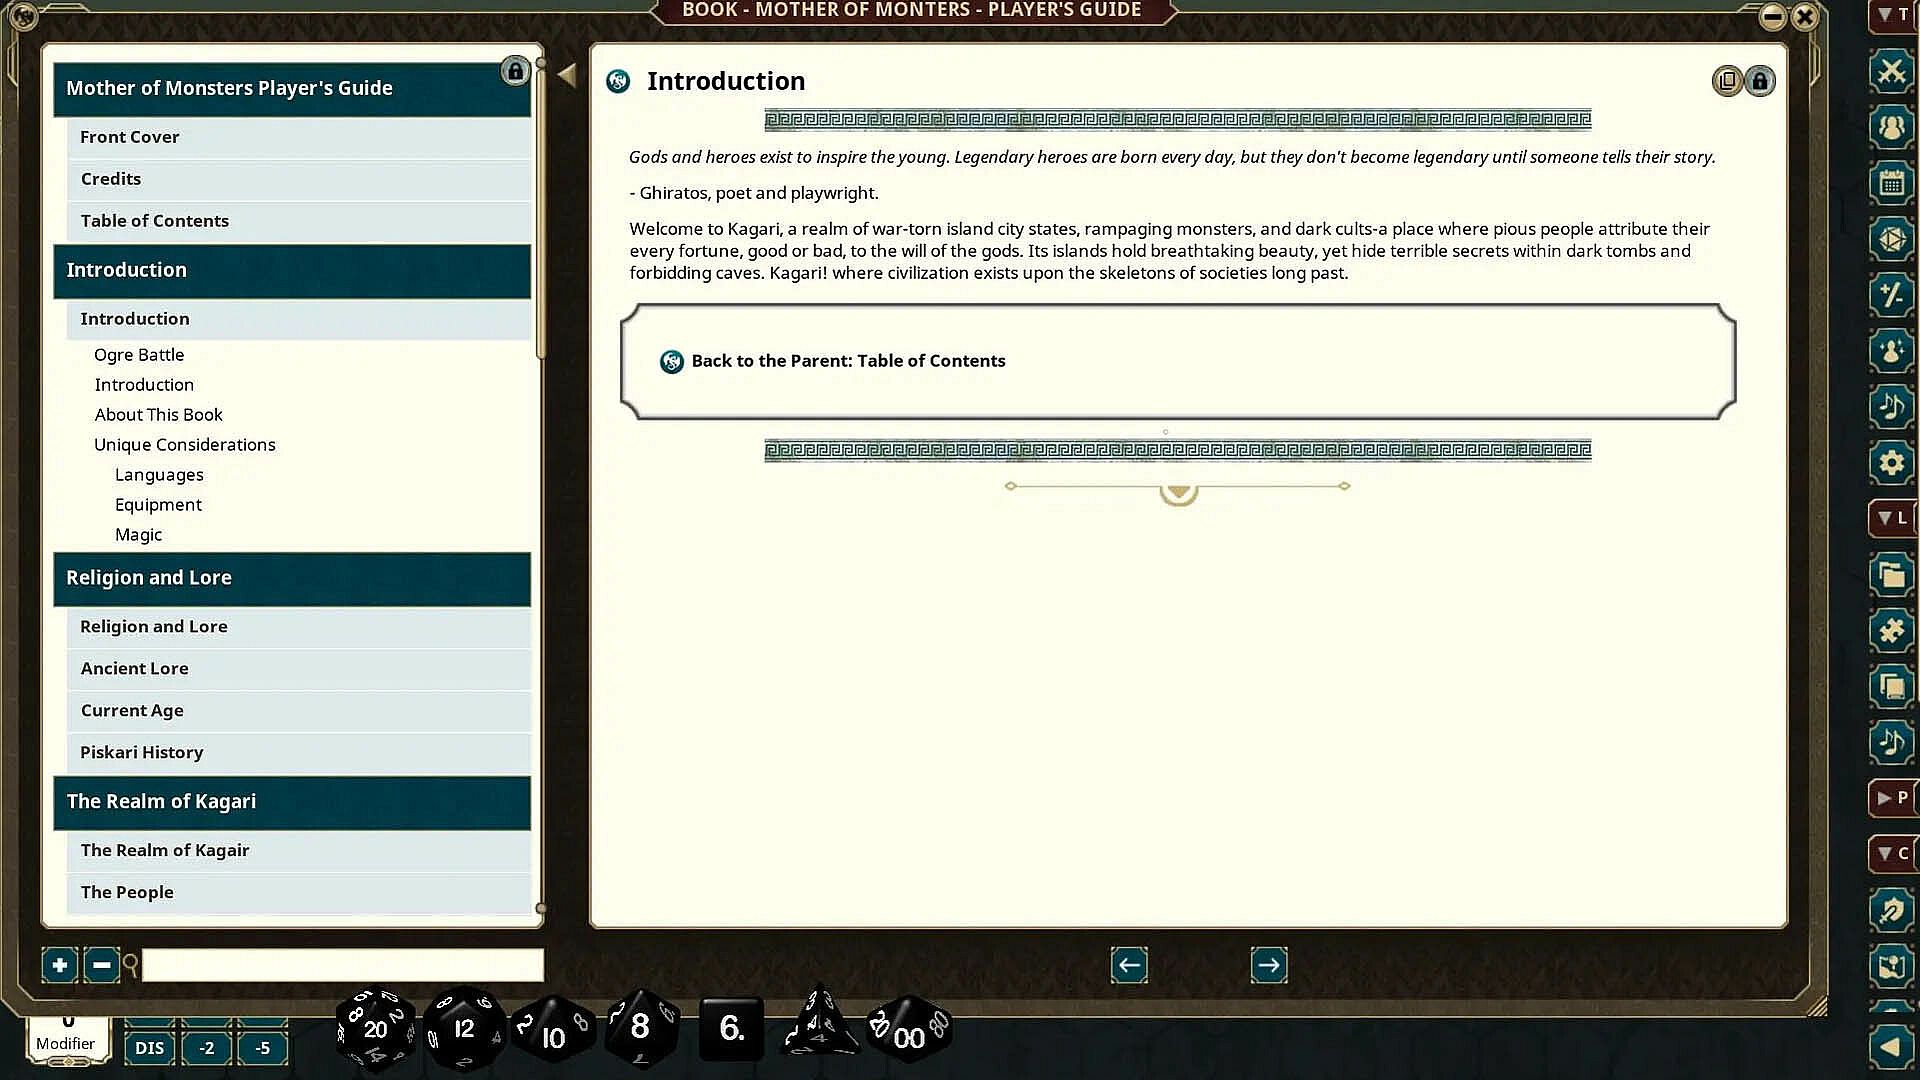The width and height of the screenshot is (1920, 1080).
Task: Open the calendar sidebar icon
Action: point(1891,183)
